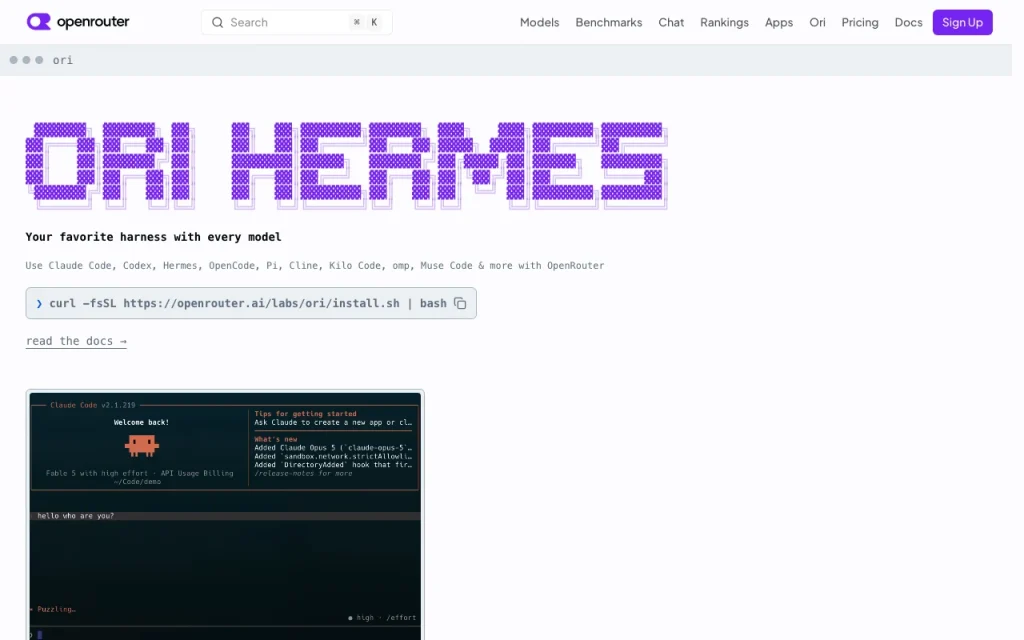Click the orange Claude Code mascot
1024x640 pixels.
pyautogui.click(x=141, y=445)
